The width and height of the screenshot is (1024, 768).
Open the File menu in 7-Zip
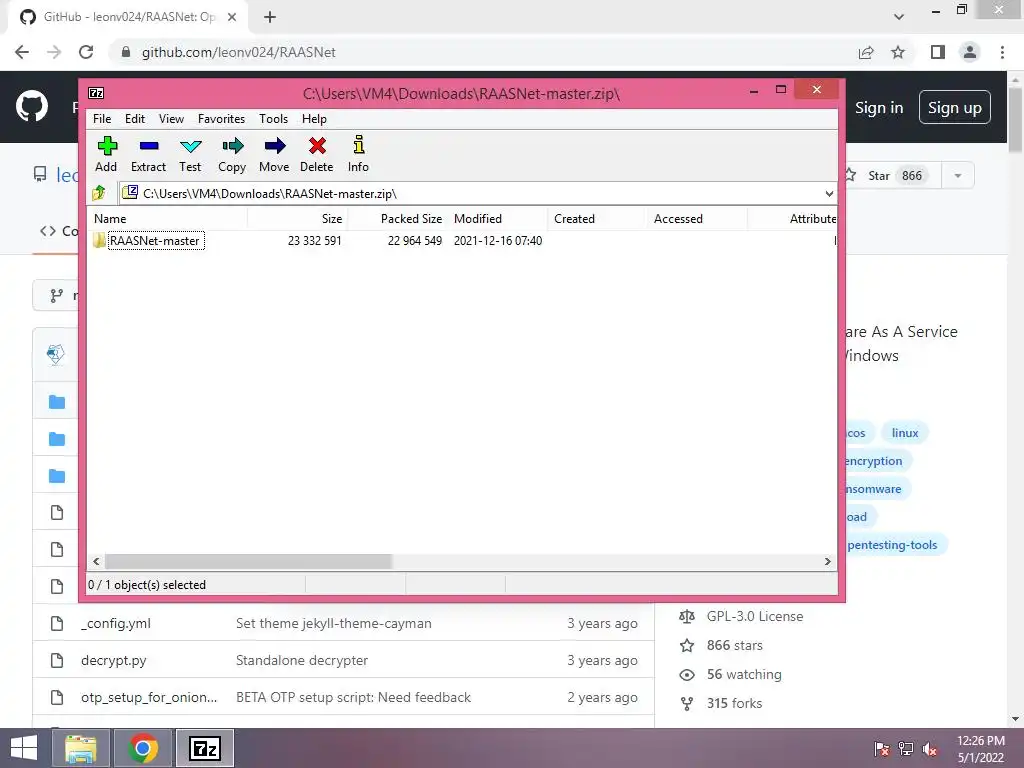102,119
